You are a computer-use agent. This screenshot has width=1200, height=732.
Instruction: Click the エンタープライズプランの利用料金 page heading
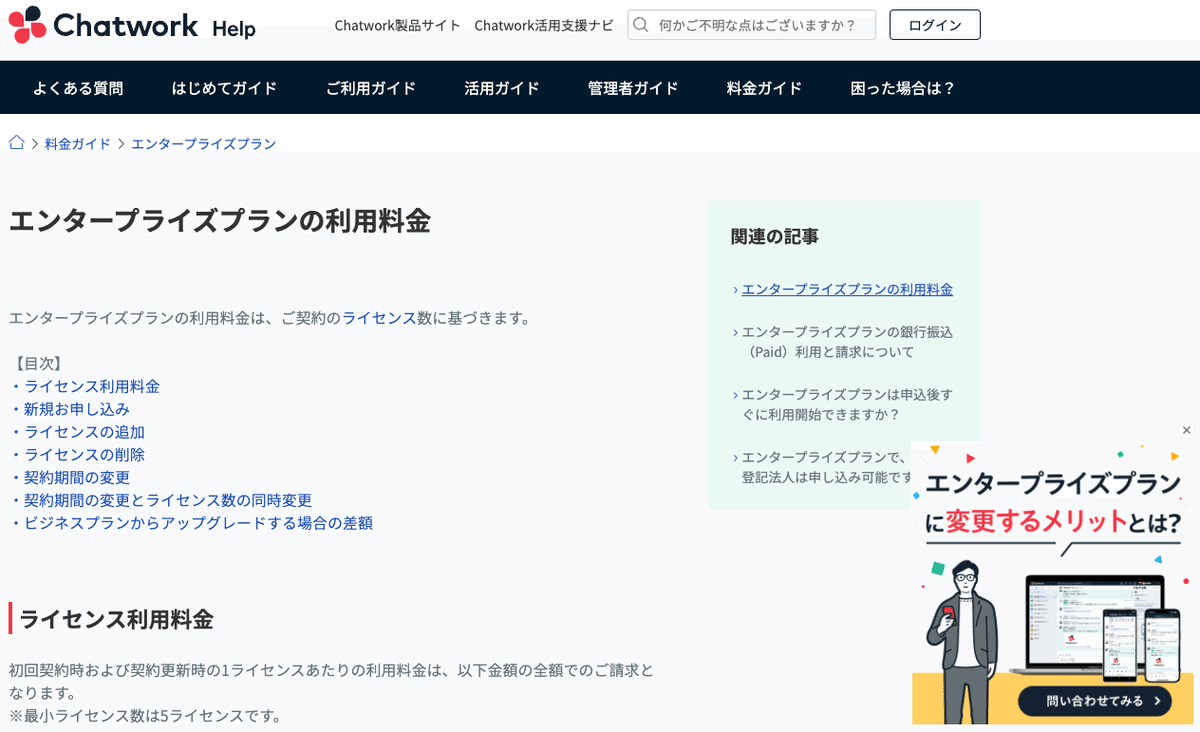coord(220,220)
